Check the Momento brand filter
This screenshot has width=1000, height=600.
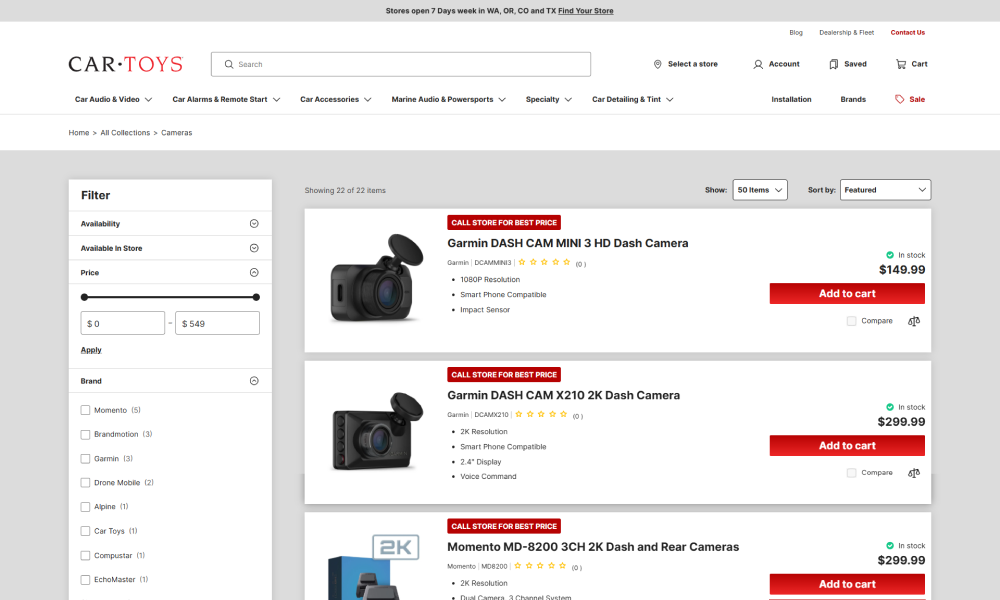pos(85,410)
